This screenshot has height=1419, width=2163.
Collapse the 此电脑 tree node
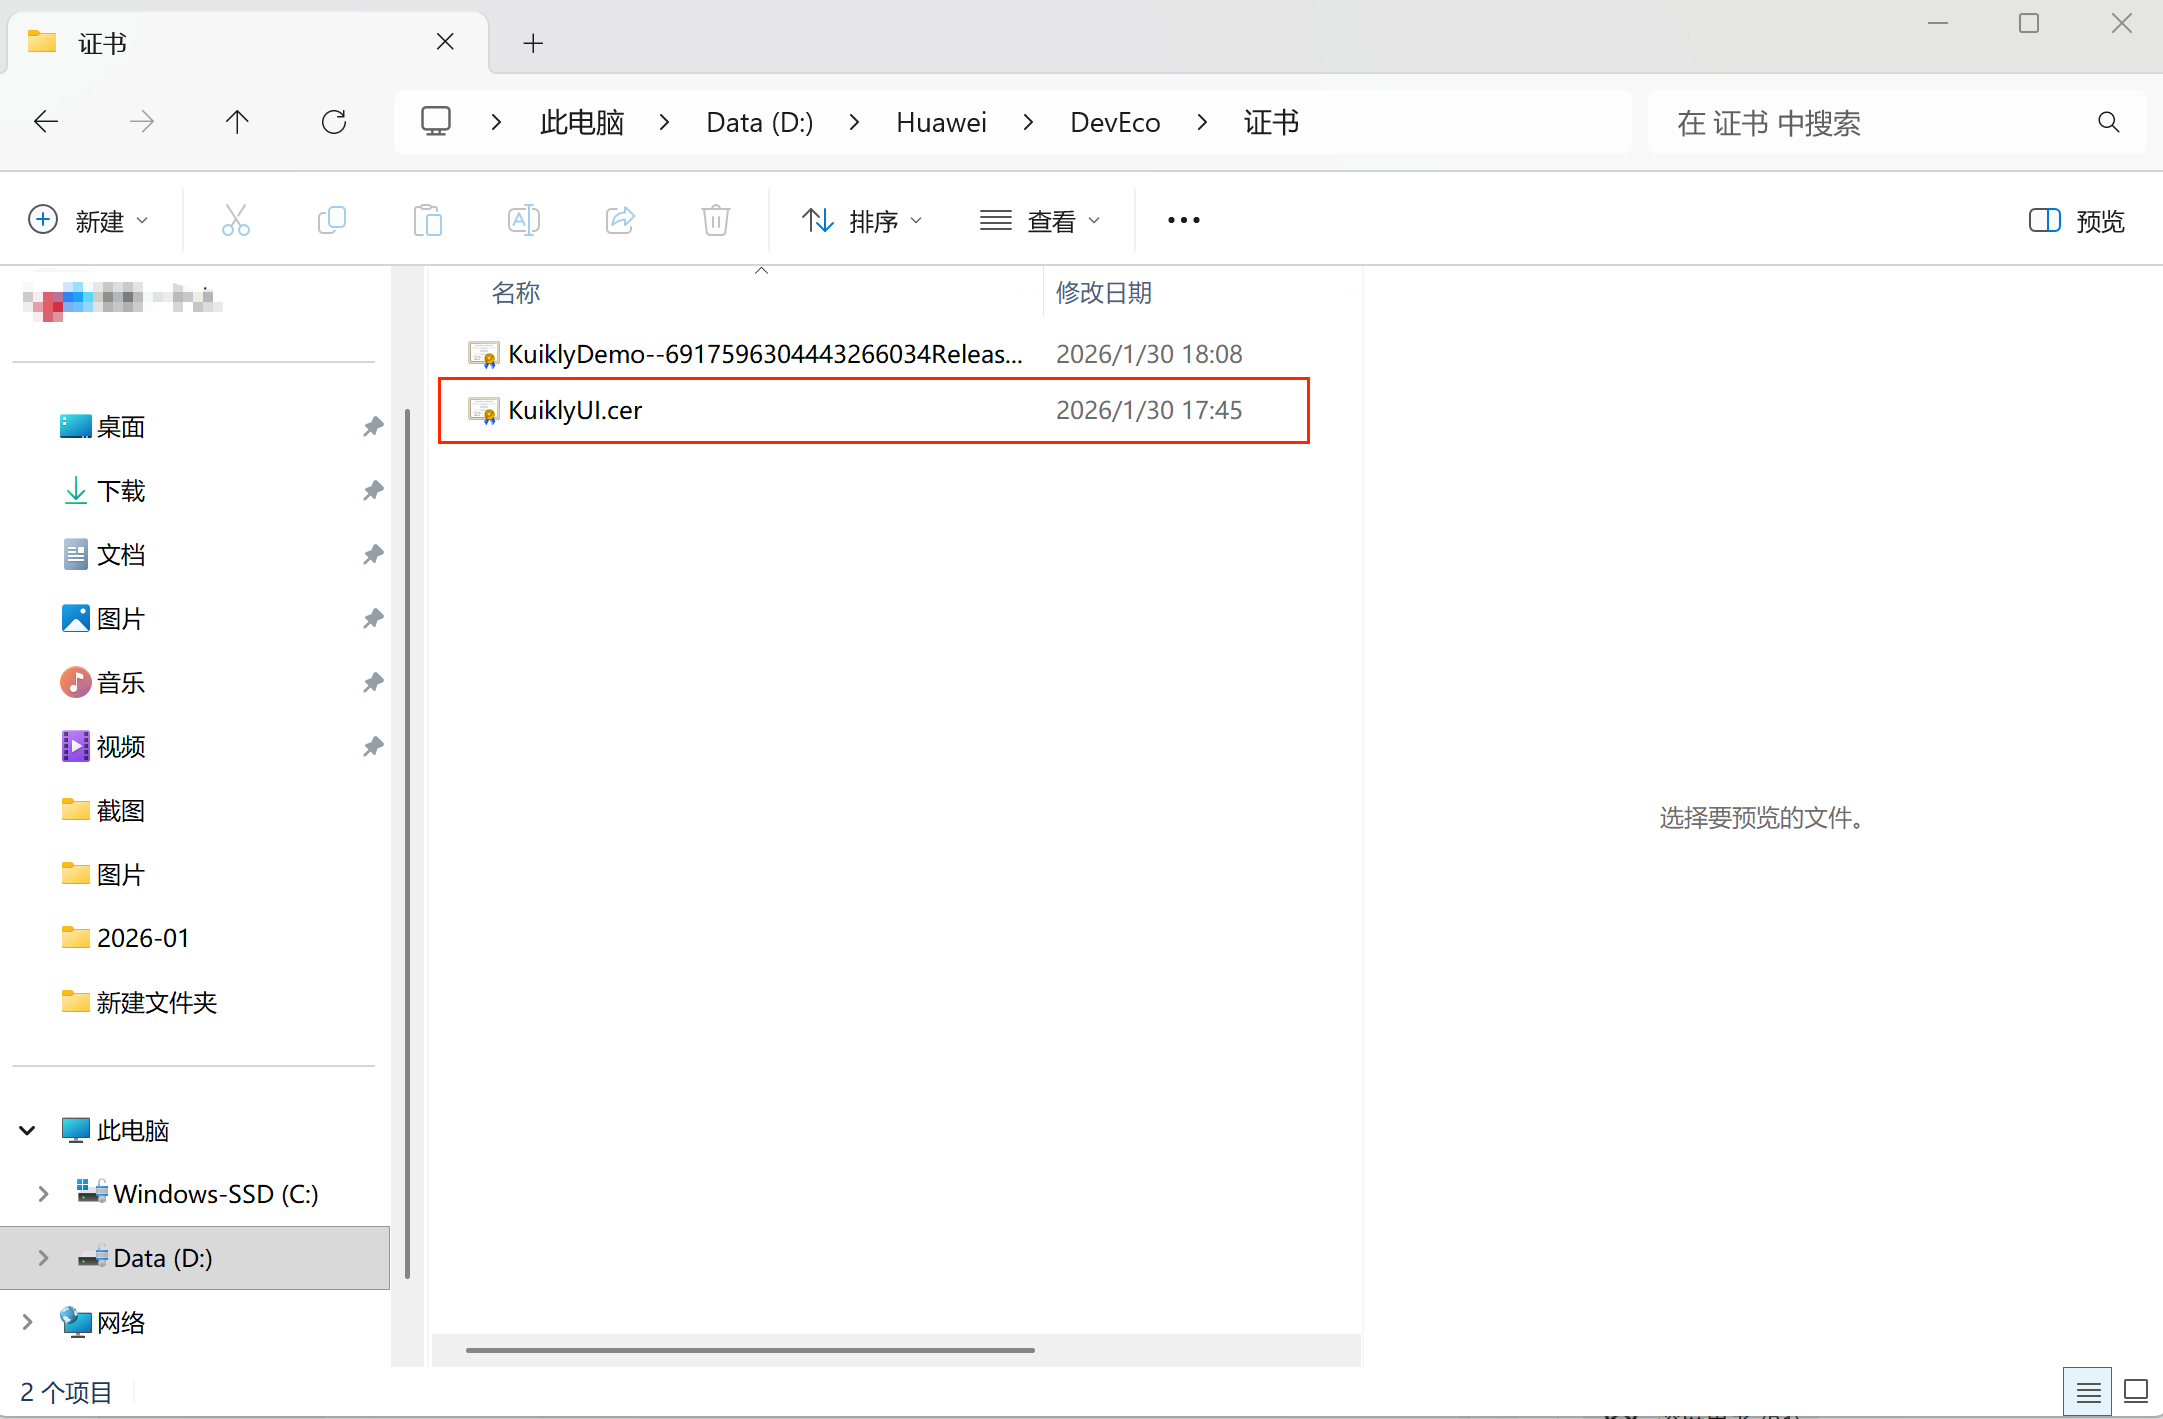[28, 1130]
